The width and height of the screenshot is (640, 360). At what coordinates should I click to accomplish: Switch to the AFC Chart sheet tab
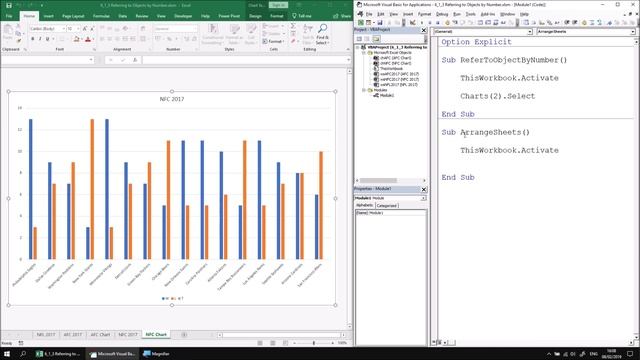click(100, 335)
